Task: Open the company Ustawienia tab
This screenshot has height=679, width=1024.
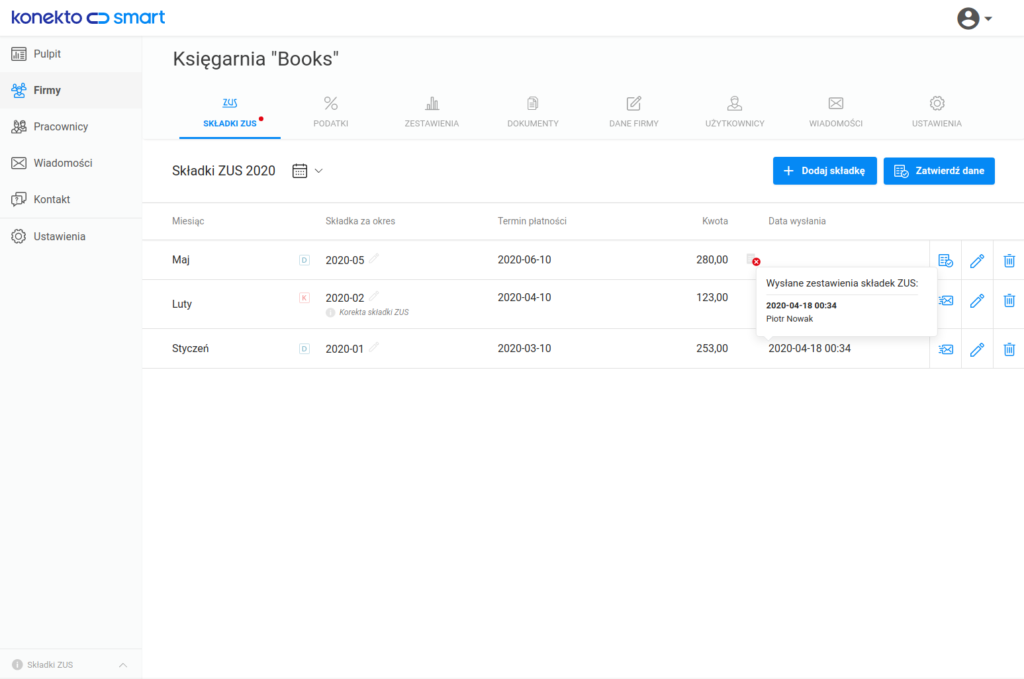Action: 936,112
